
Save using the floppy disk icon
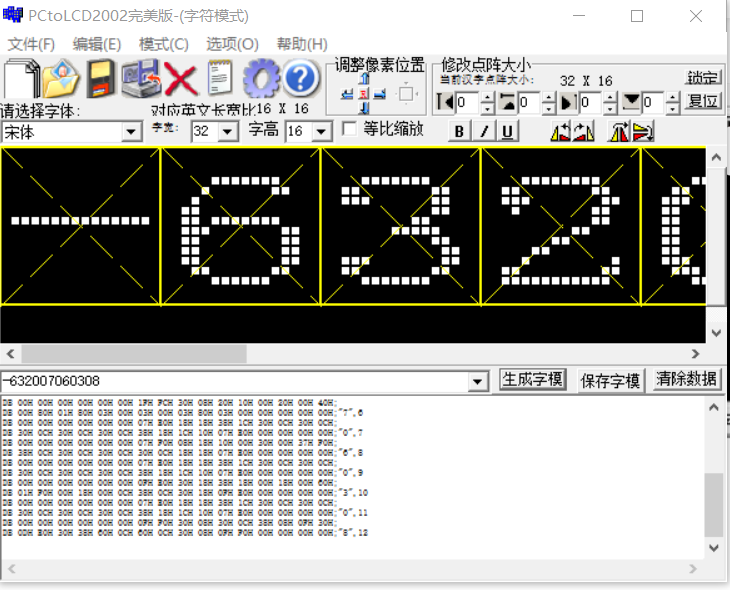(x=101, y=78)
